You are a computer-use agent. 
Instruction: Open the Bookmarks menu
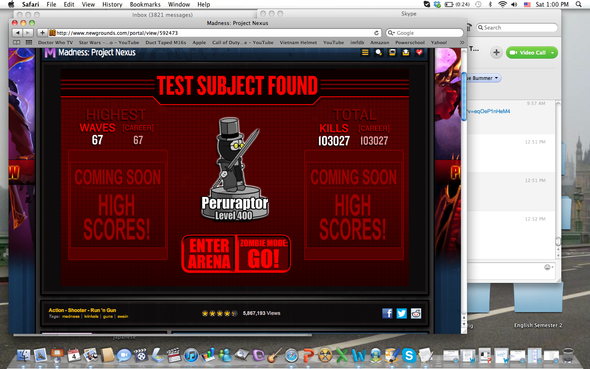tap(145, 5)
